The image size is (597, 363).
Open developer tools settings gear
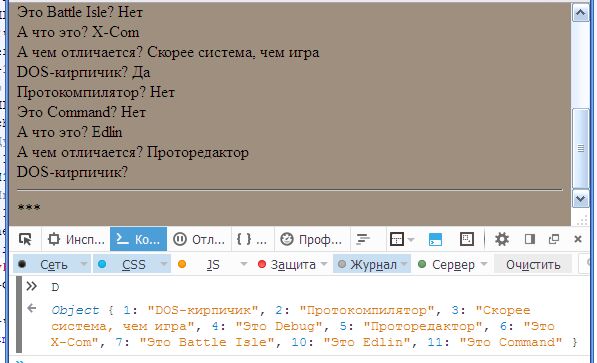[501, 239]
